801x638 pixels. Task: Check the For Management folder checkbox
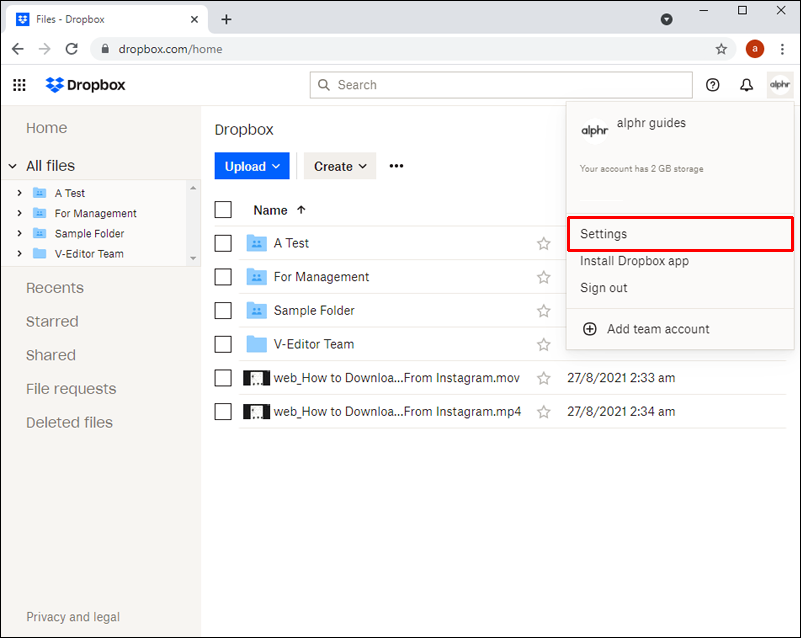coord(223,277)
